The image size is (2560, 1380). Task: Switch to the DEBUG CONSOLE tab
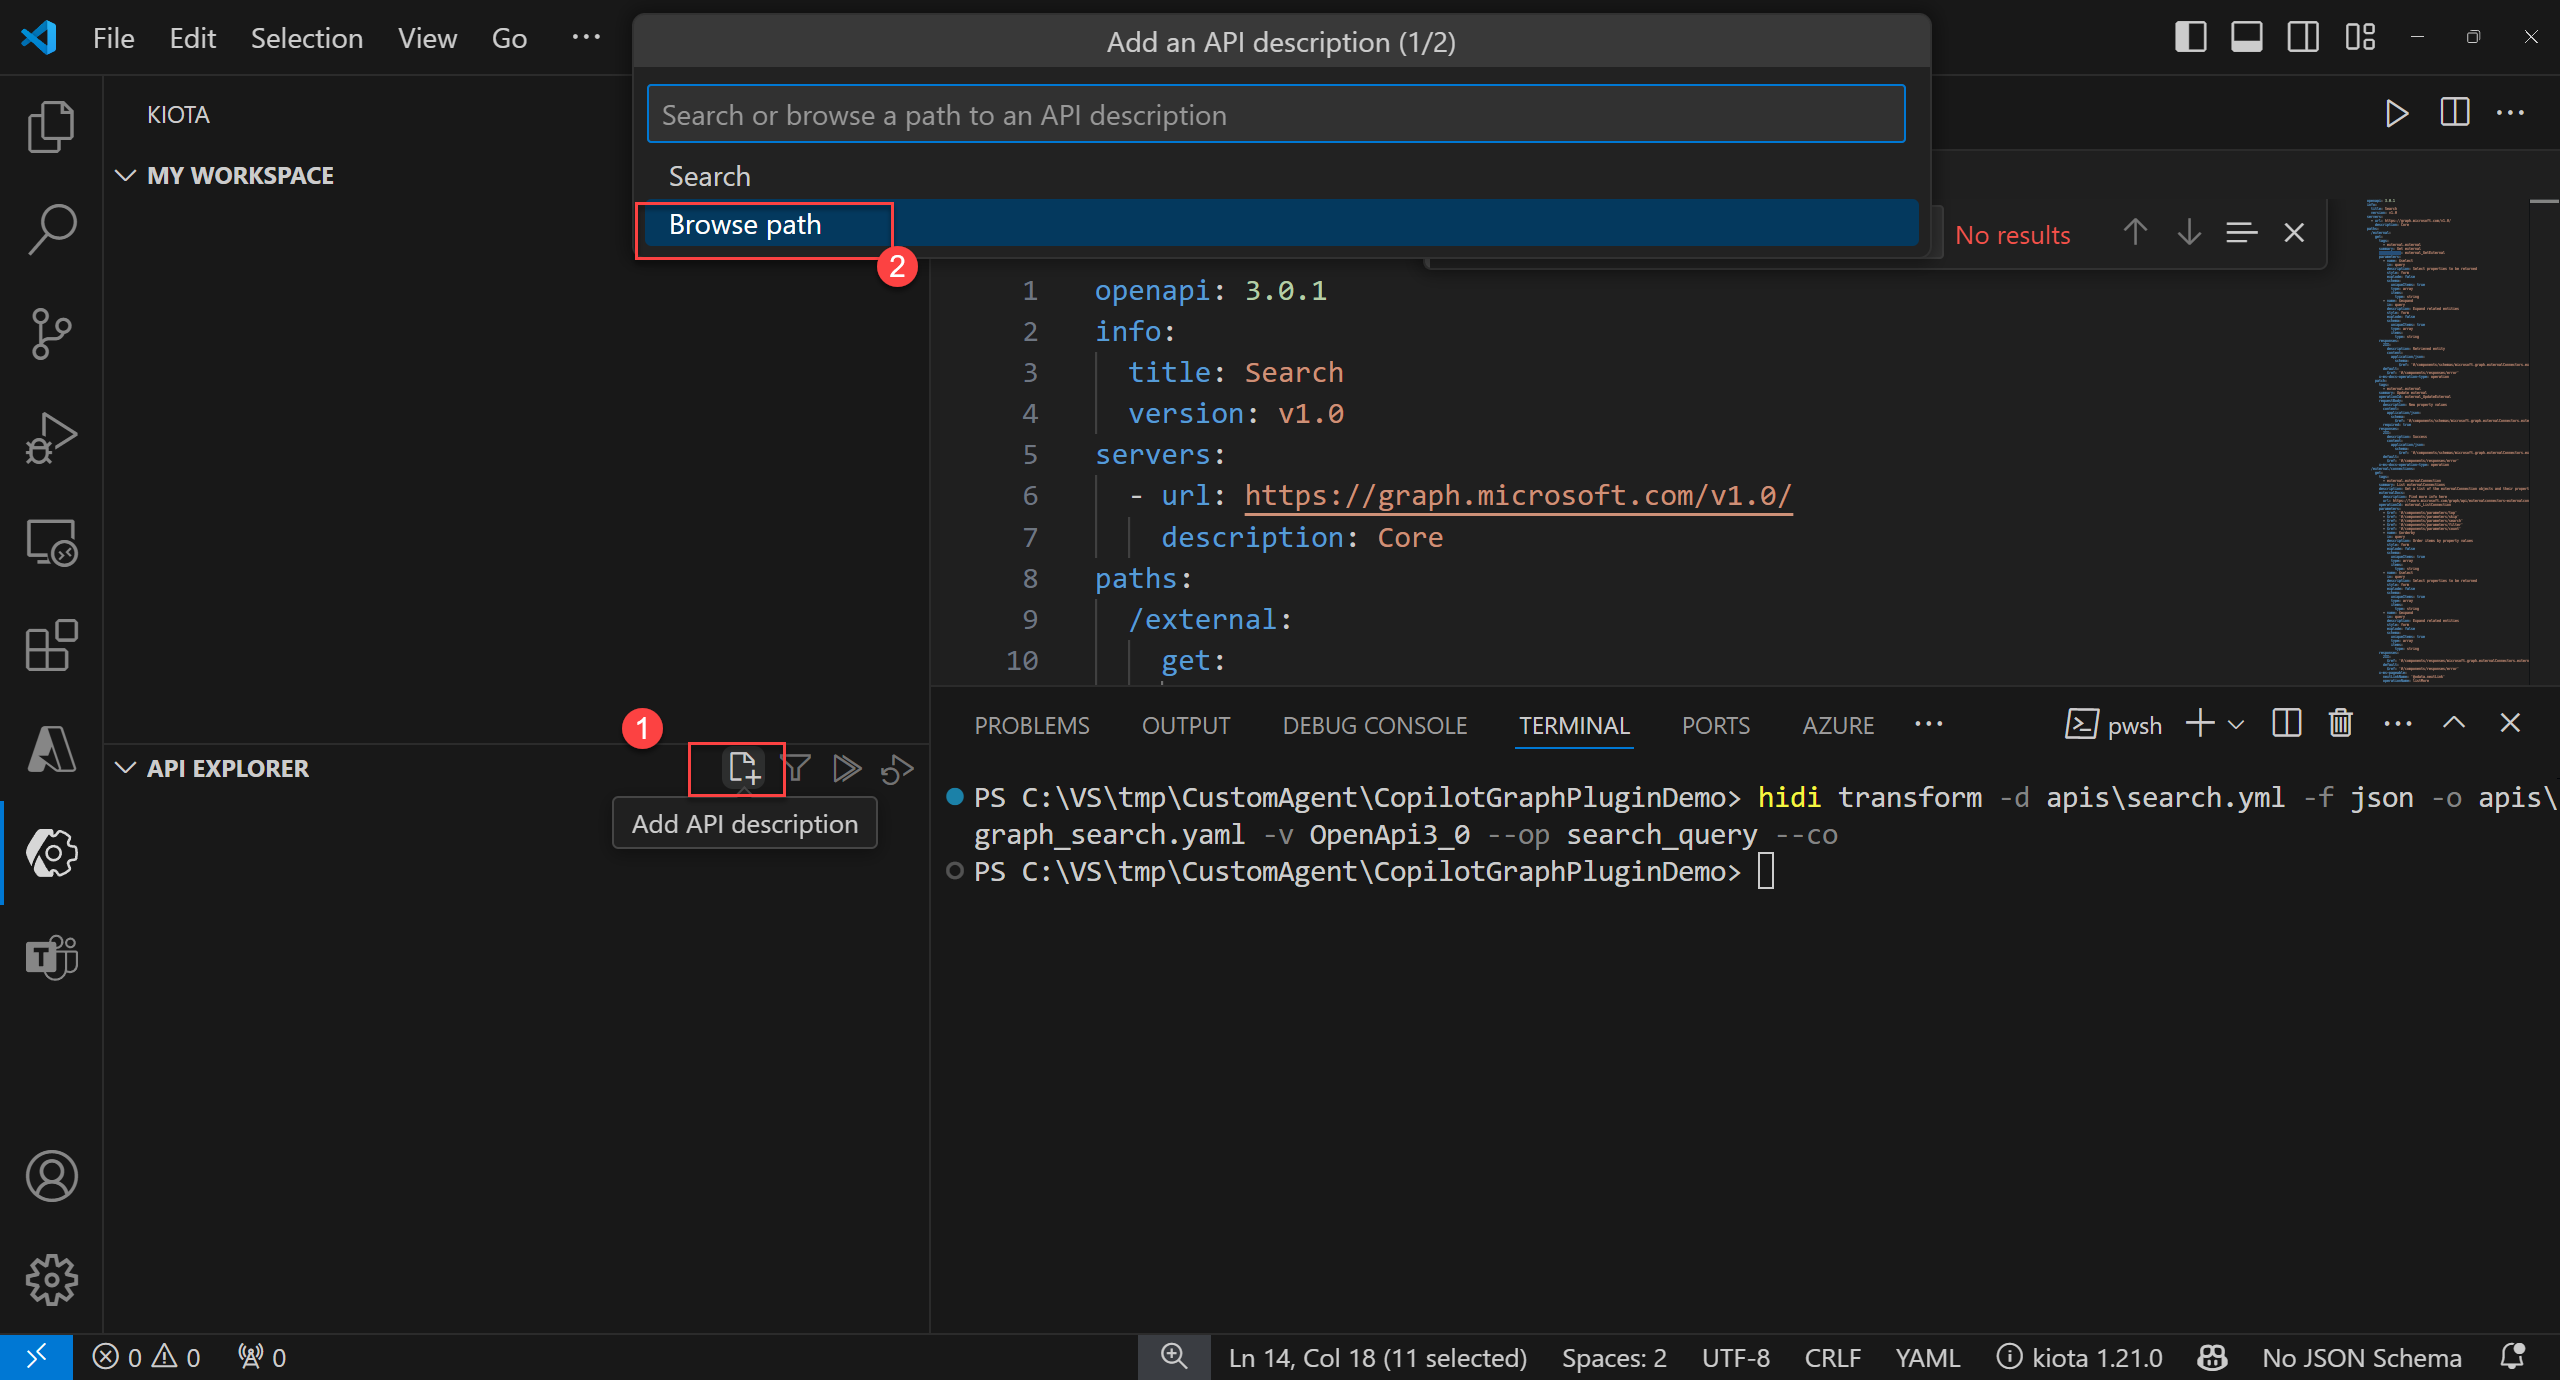pos(1374,725)
